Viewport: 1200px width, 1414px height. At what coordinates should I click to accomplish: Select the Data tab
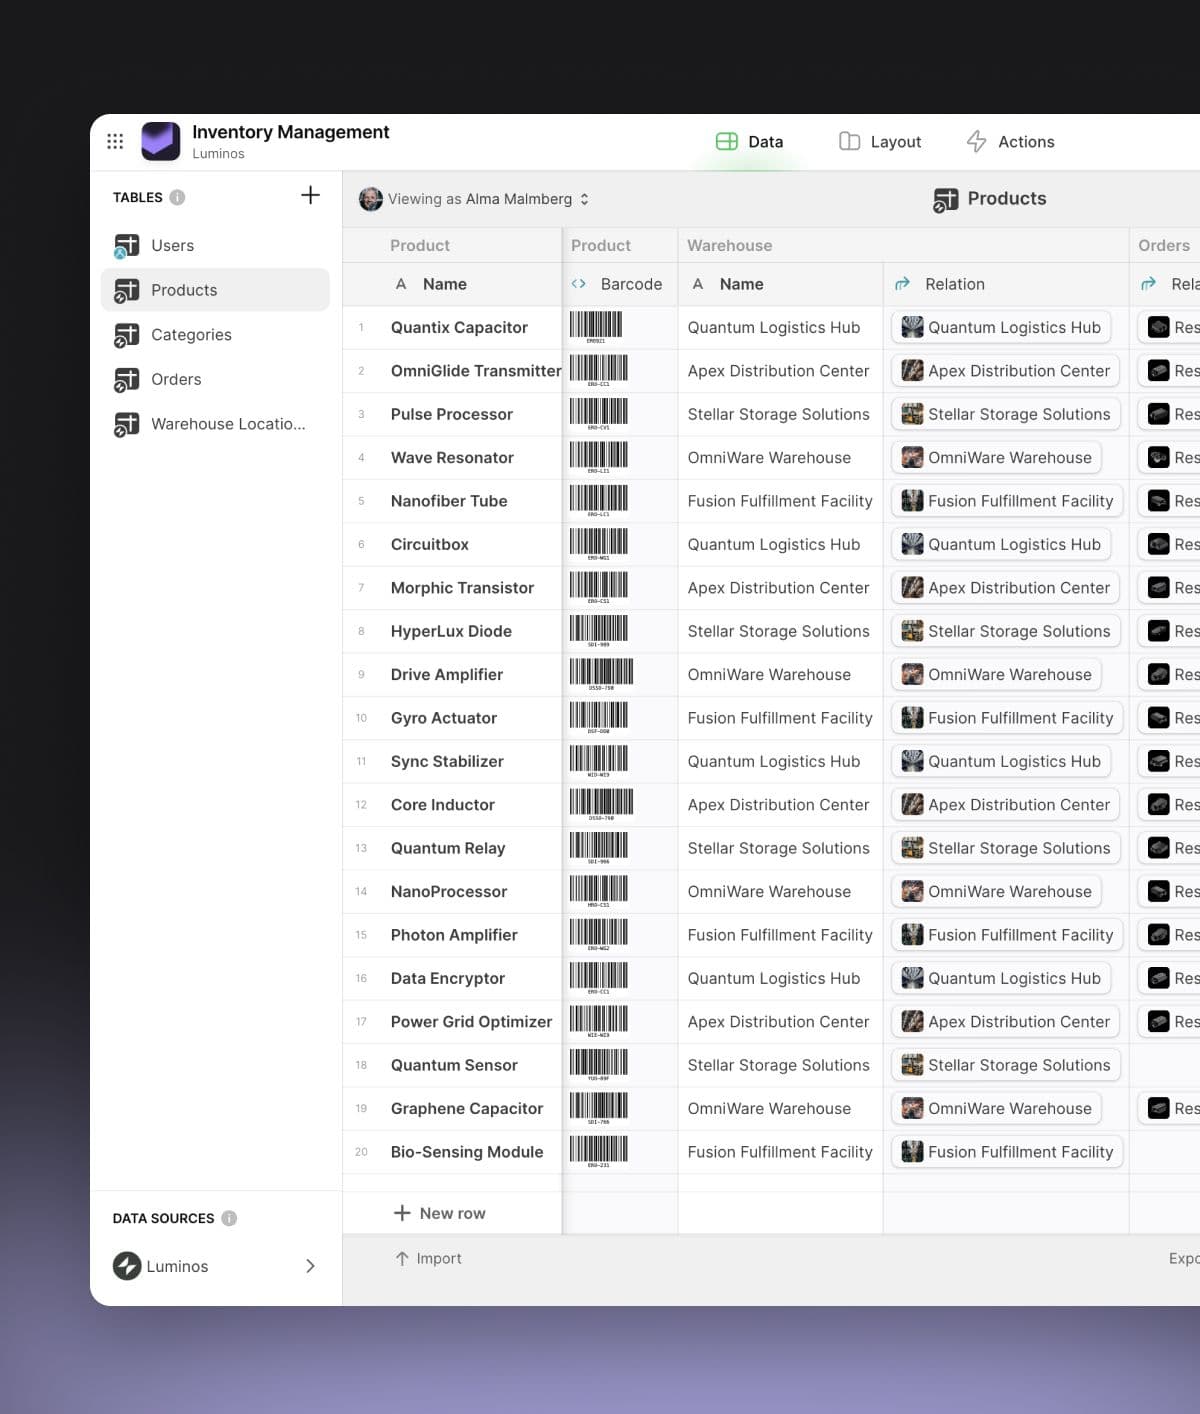[x=748, y=141]
